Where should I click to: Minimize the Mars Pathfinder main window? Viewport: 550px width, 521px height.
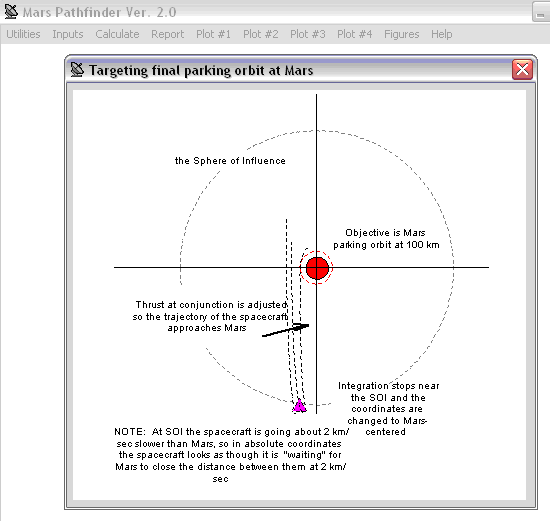coord(541,12)
